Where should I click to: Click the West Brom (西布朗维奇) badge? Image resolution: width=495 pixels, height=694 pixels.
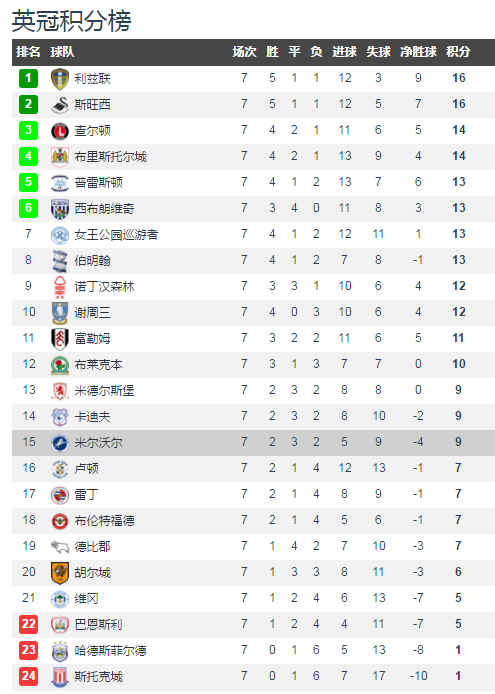click(60, 209)
